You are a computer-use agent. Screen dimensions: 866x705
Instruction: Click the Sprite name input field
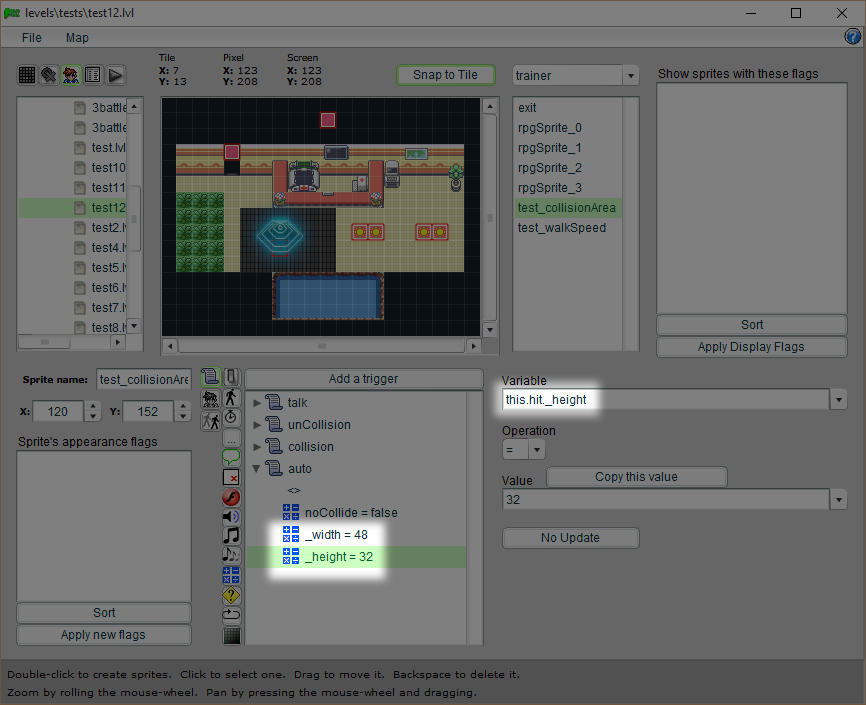[x=144, y=379]
